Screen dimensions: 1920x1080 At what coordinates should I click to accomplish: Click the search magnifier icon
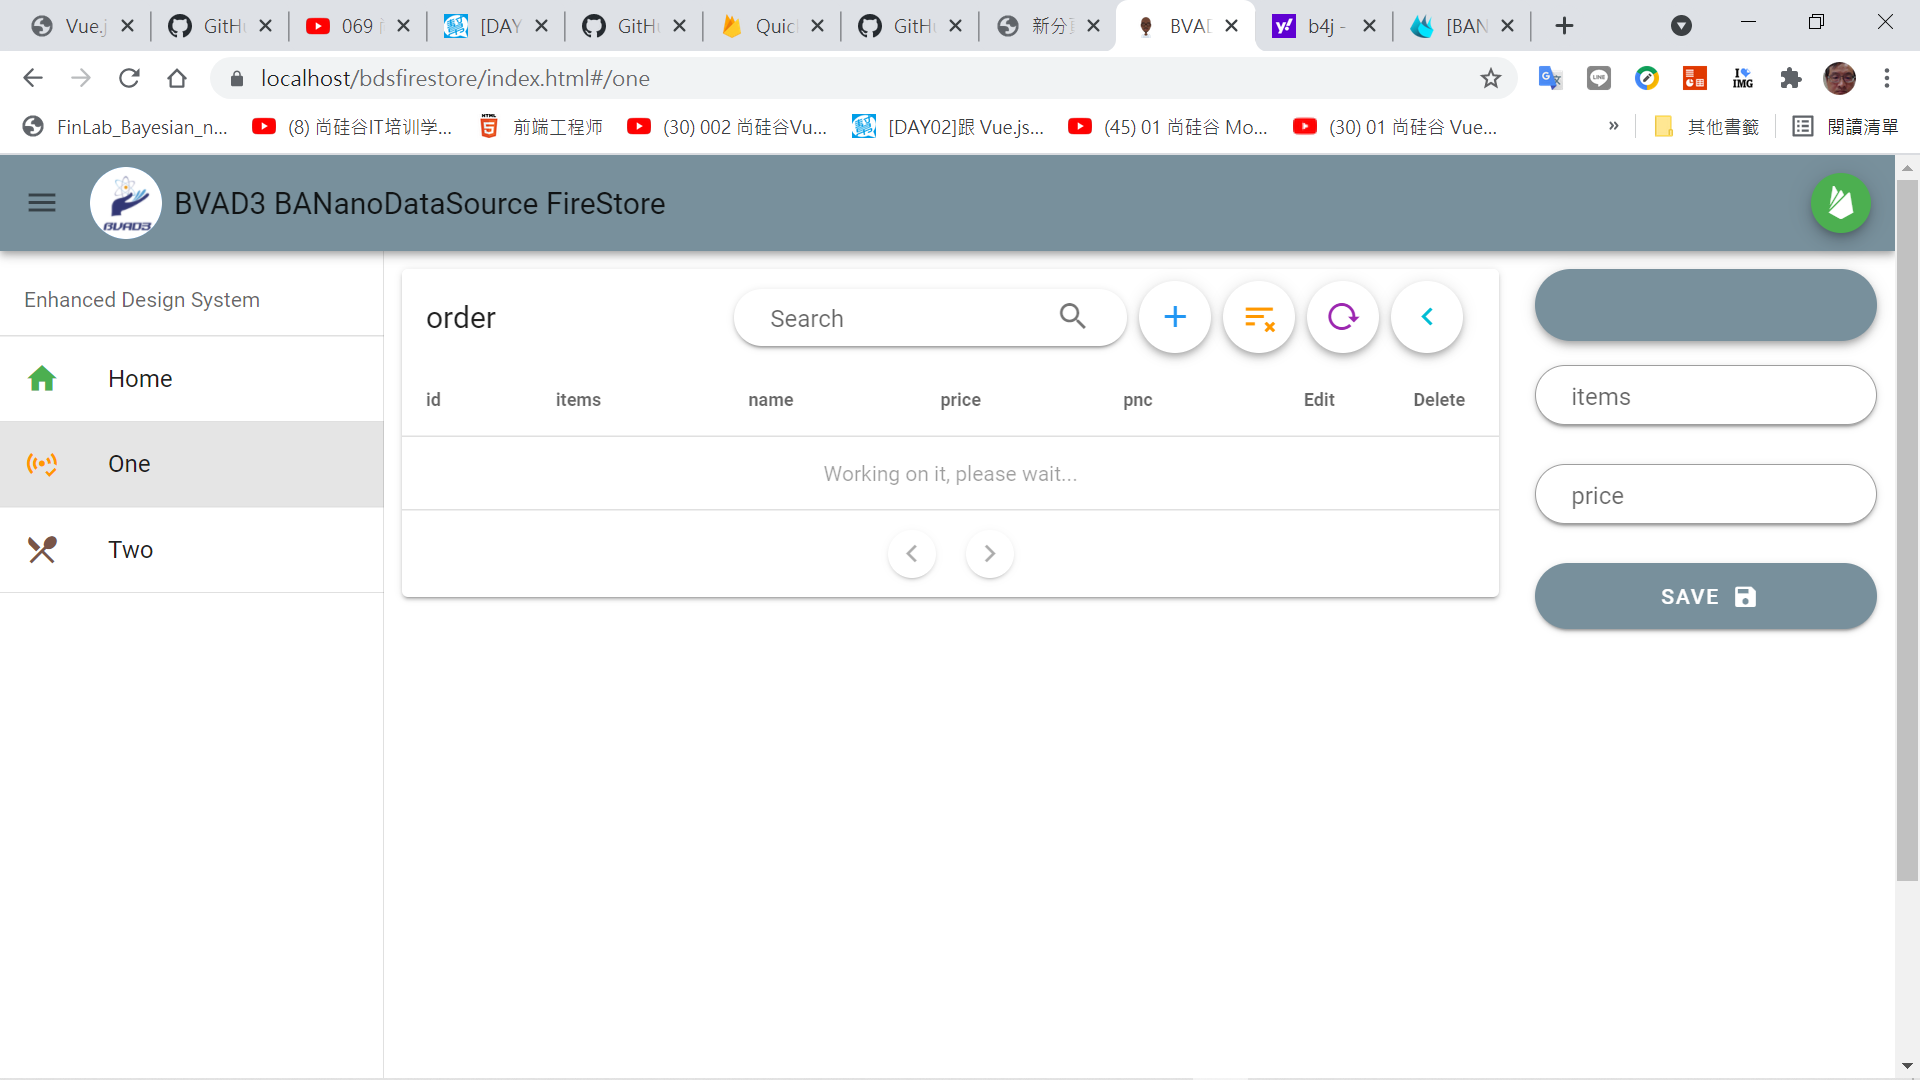(1072, 317)
